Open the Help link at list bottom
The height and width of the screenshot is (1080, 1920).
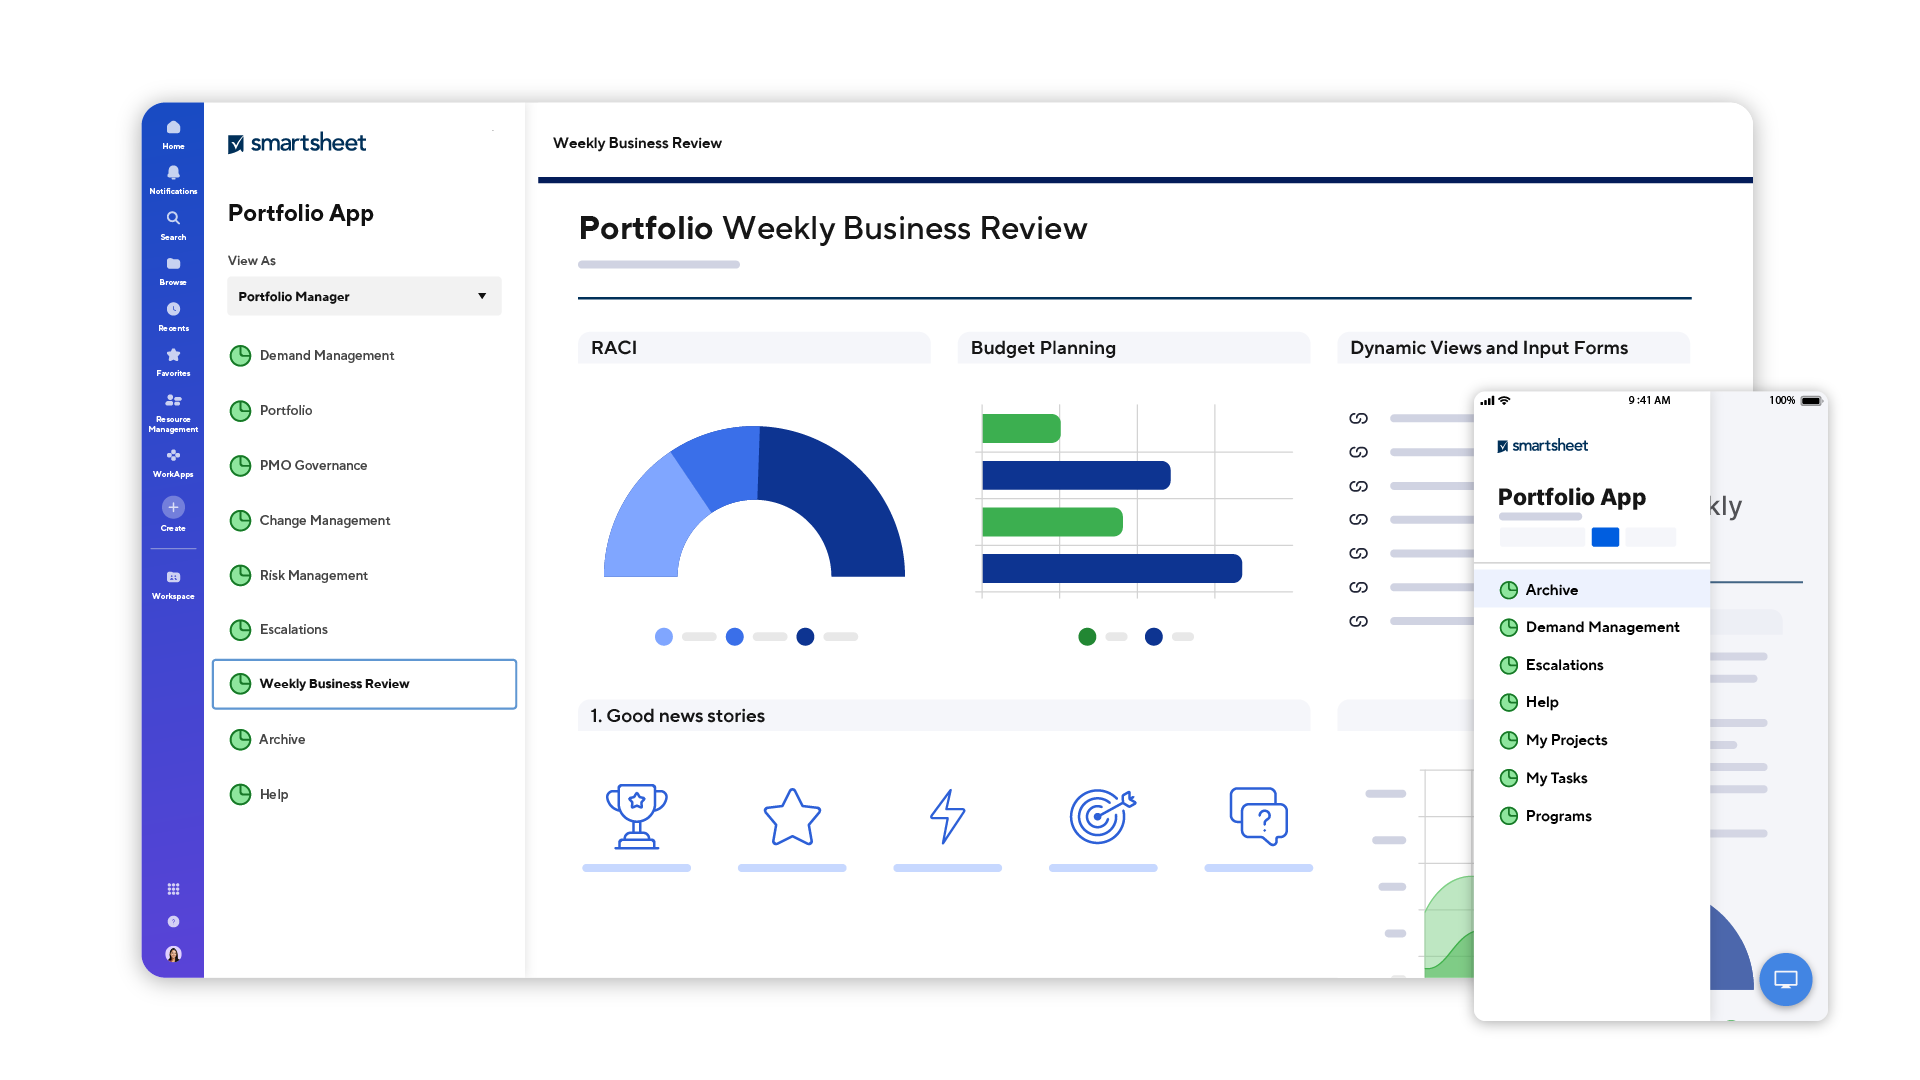coord(272,794)
